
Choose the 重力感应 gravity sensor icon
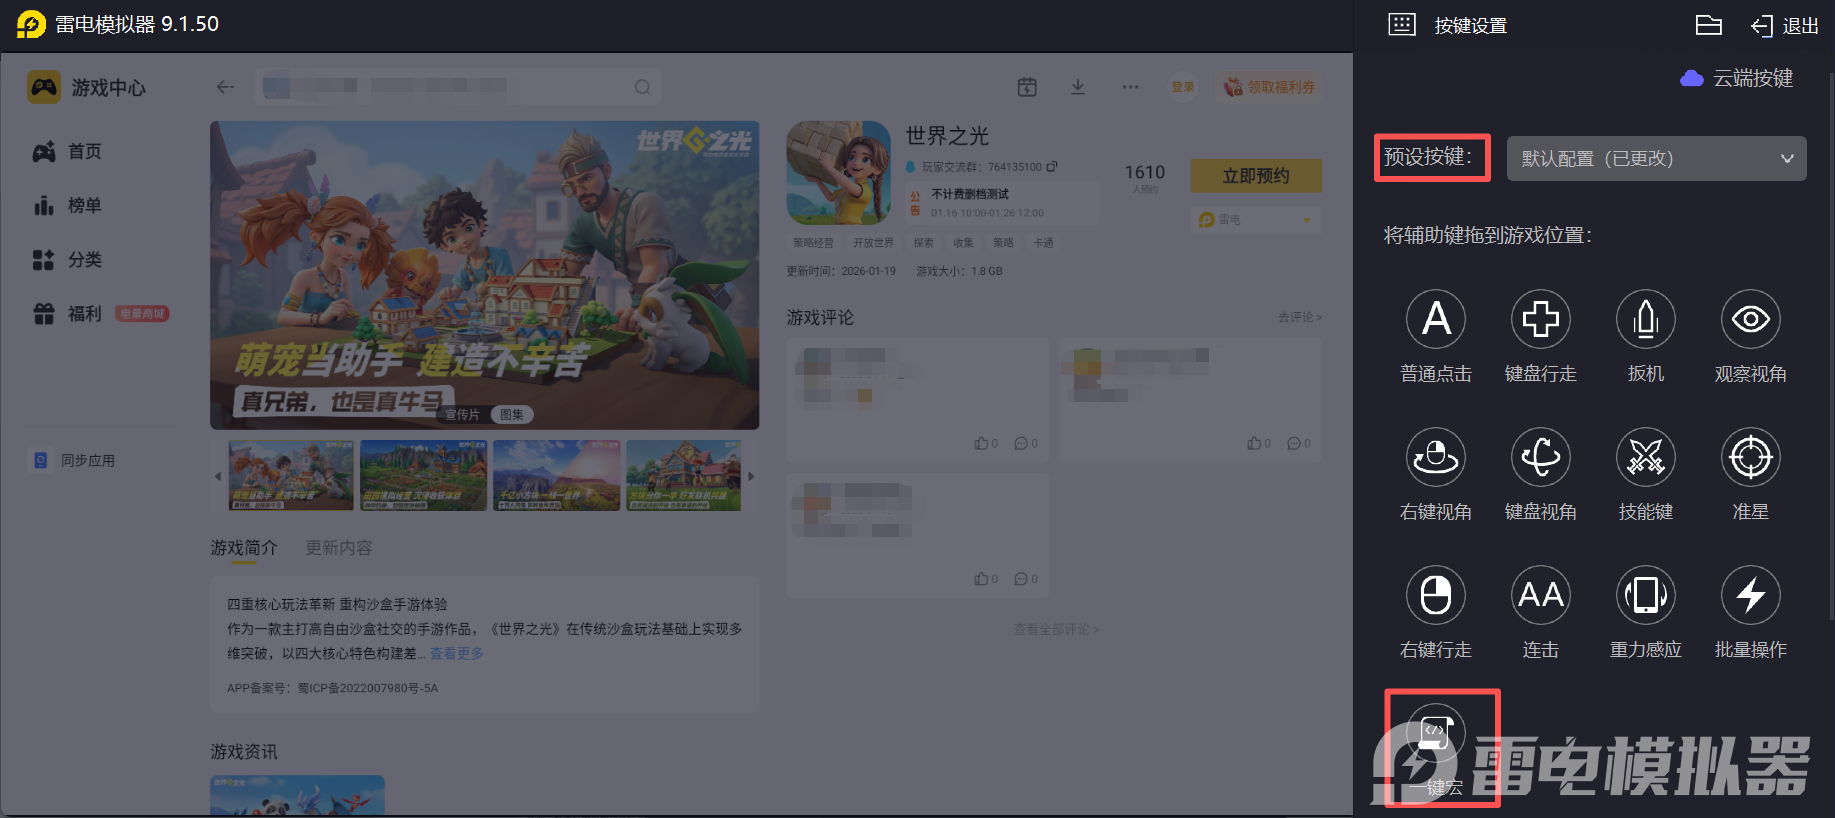pyautogui.click(x=1646, y=595)
